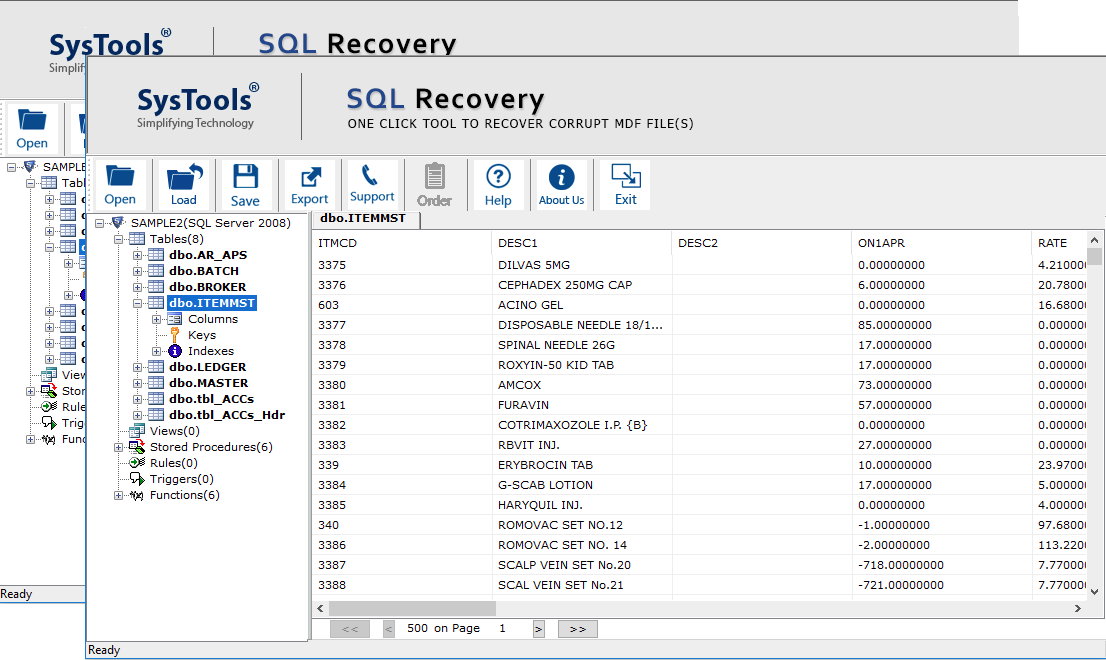
Task: Select the dbo.tbl_ACCs_Hdr tree item
Action: 226,415
